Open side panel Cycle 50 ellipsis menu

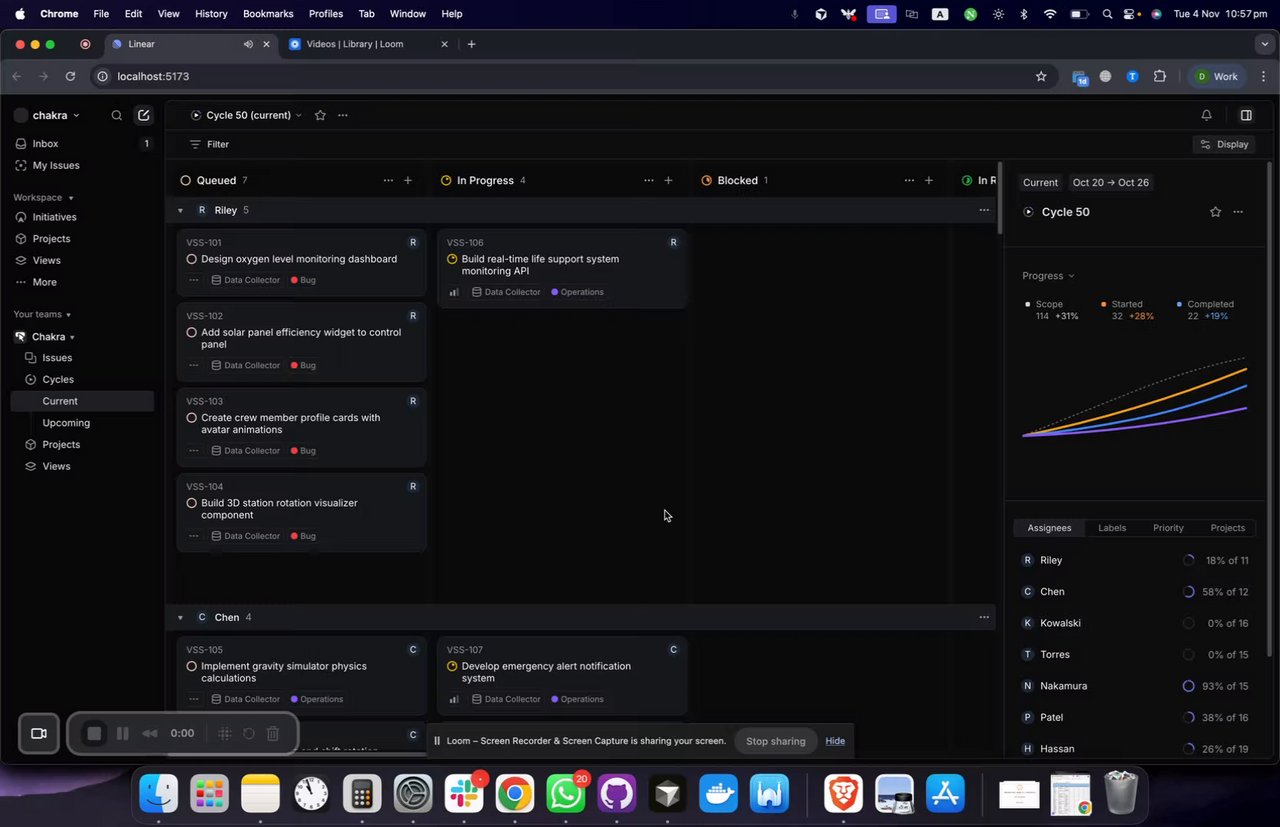(1238, 212)
